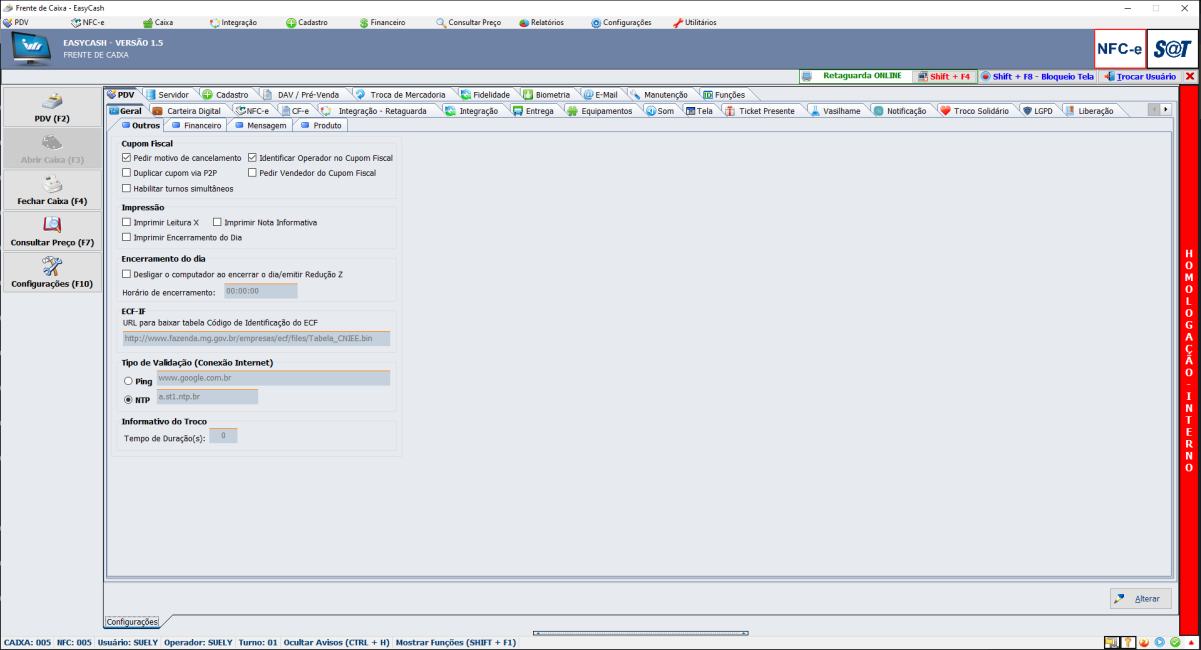Open Fechar Caixa (F4) in sidebar
Viewport: 1201px width, 650px height.
pyautogui.click(x=52, y=191)
